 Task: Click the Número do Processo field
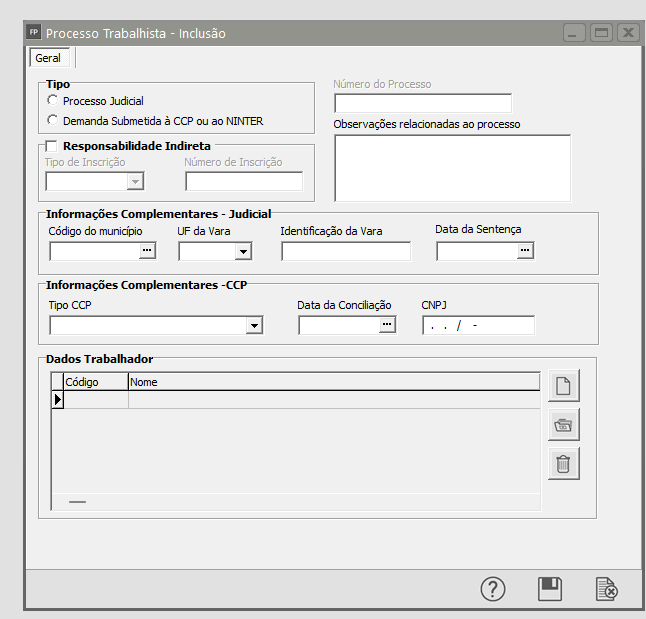(x=422, y=103)
